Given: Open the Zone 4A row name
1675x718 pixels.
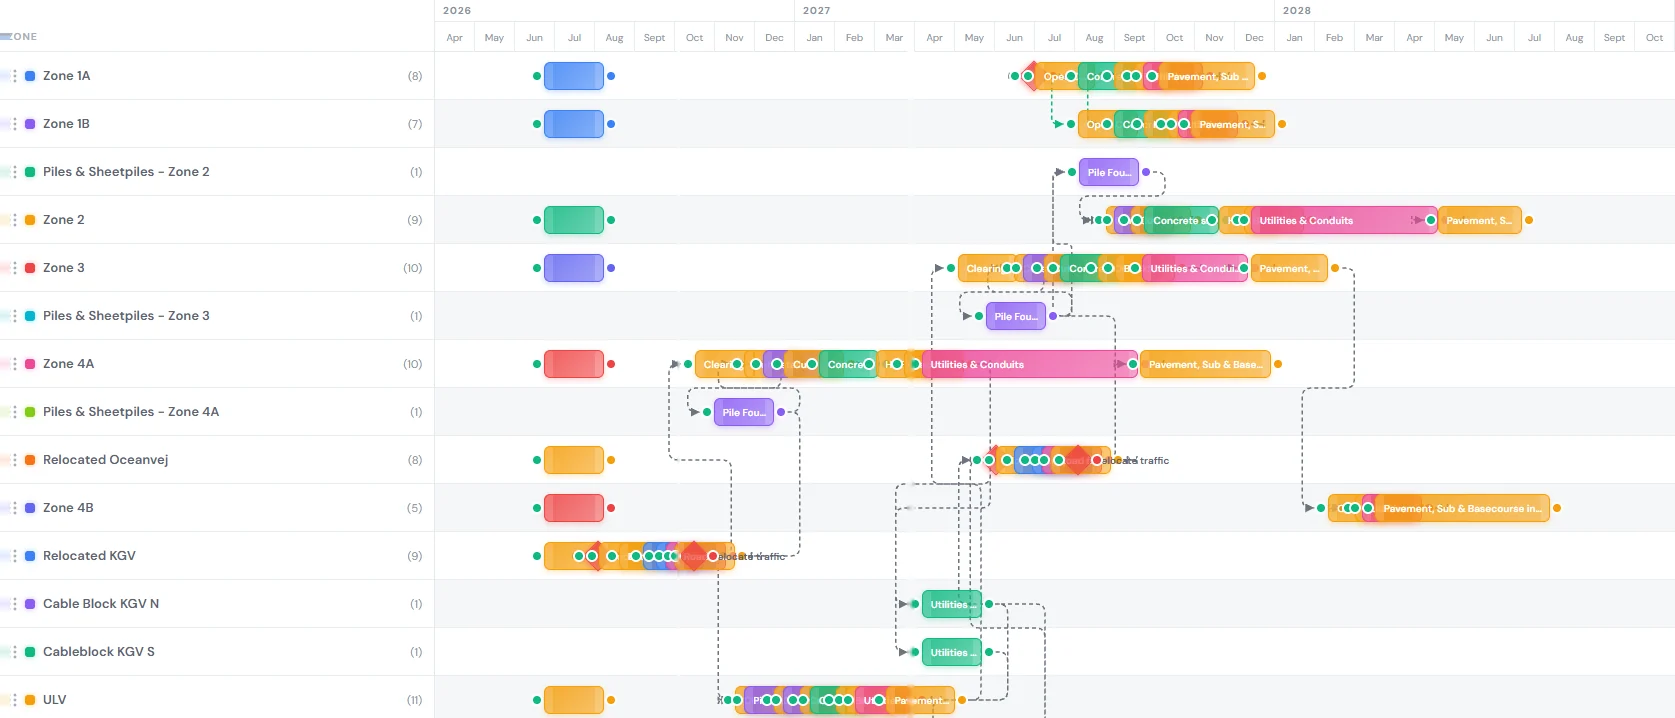Looking at the screenshot, I should coord(68,364).
